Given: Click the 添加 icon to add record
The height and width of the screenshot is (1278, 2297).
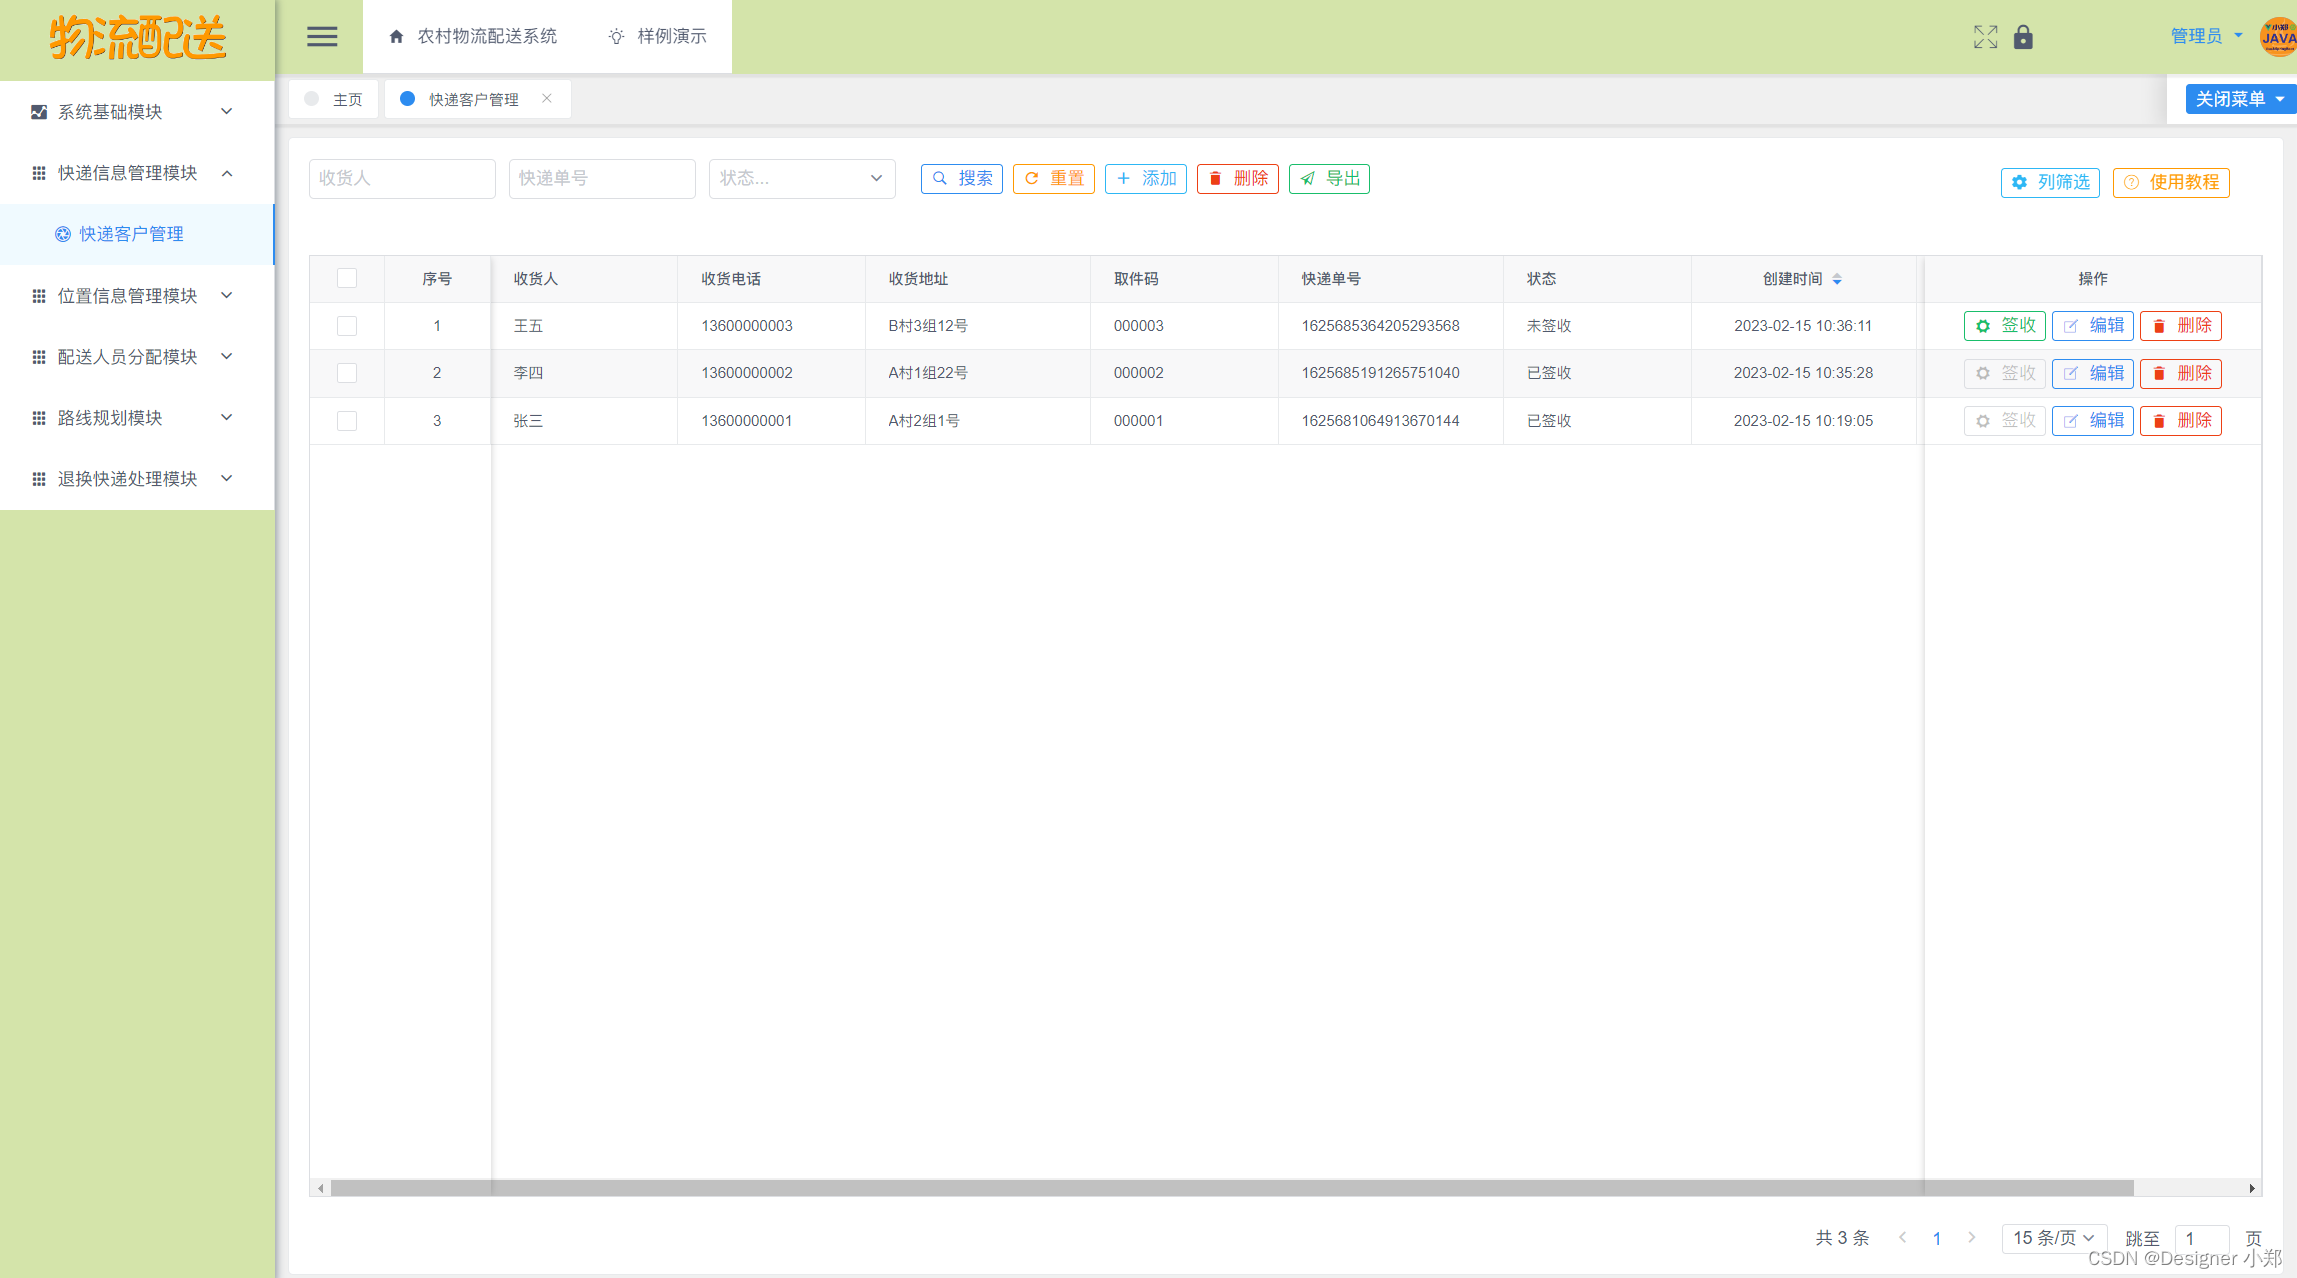Looking at the screenshot, I should (x=1148, y=178).
